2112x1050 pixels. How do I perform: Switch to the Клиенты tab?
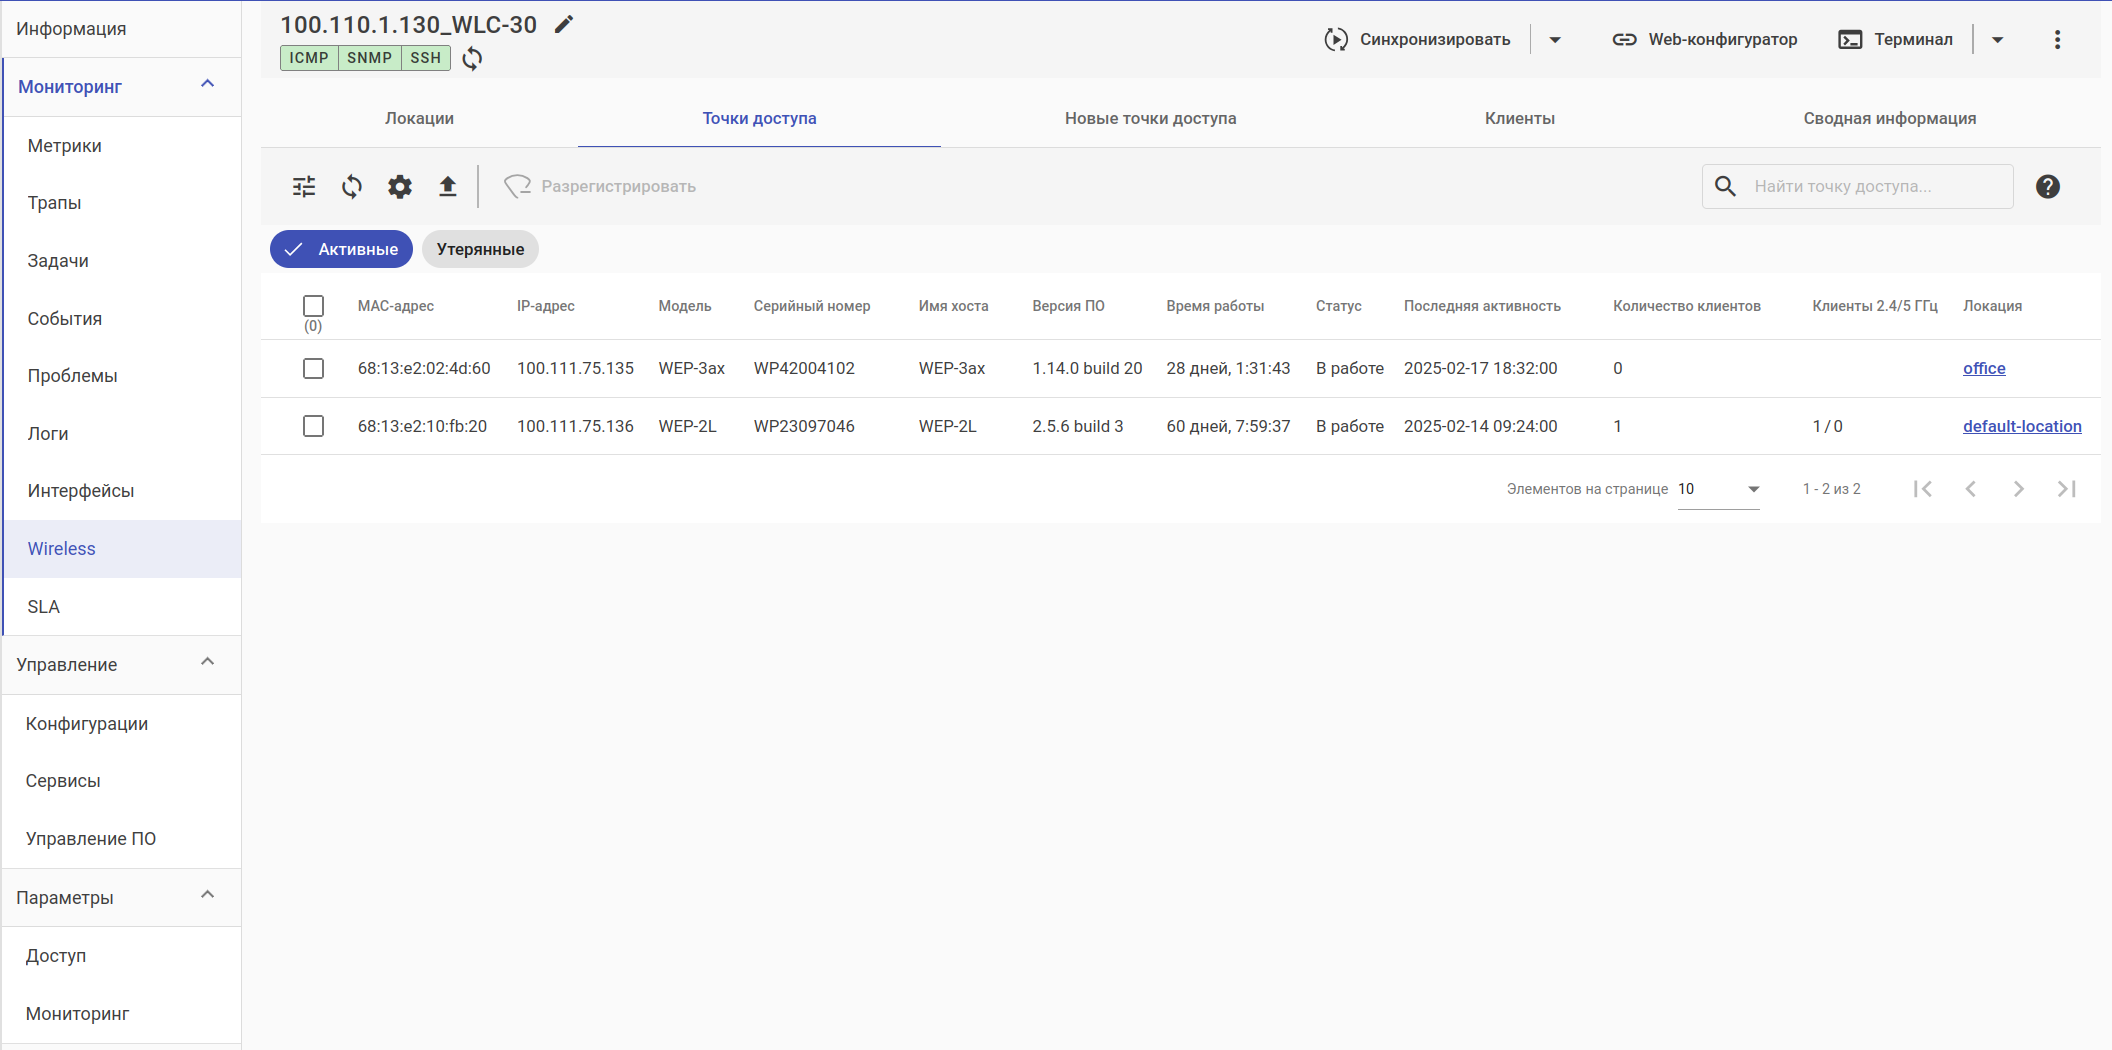click(x=1519, y=118)
